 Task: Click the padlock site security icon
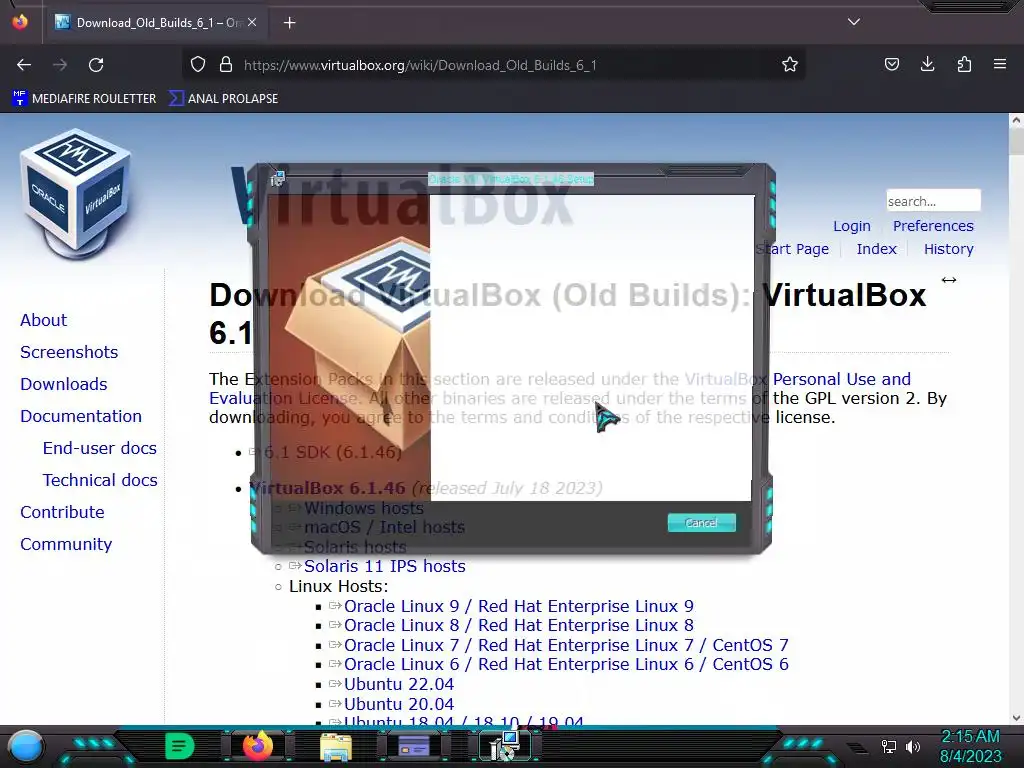tap(226, 65)
